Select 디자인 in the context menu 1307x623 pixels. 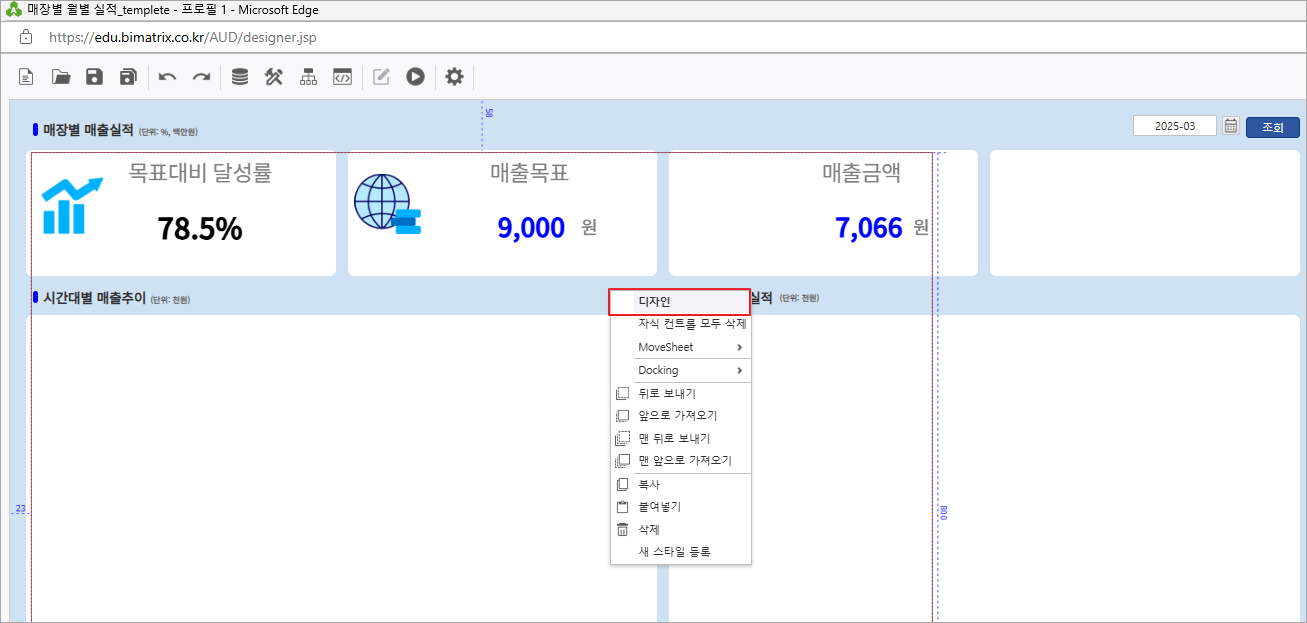point(680,301)
